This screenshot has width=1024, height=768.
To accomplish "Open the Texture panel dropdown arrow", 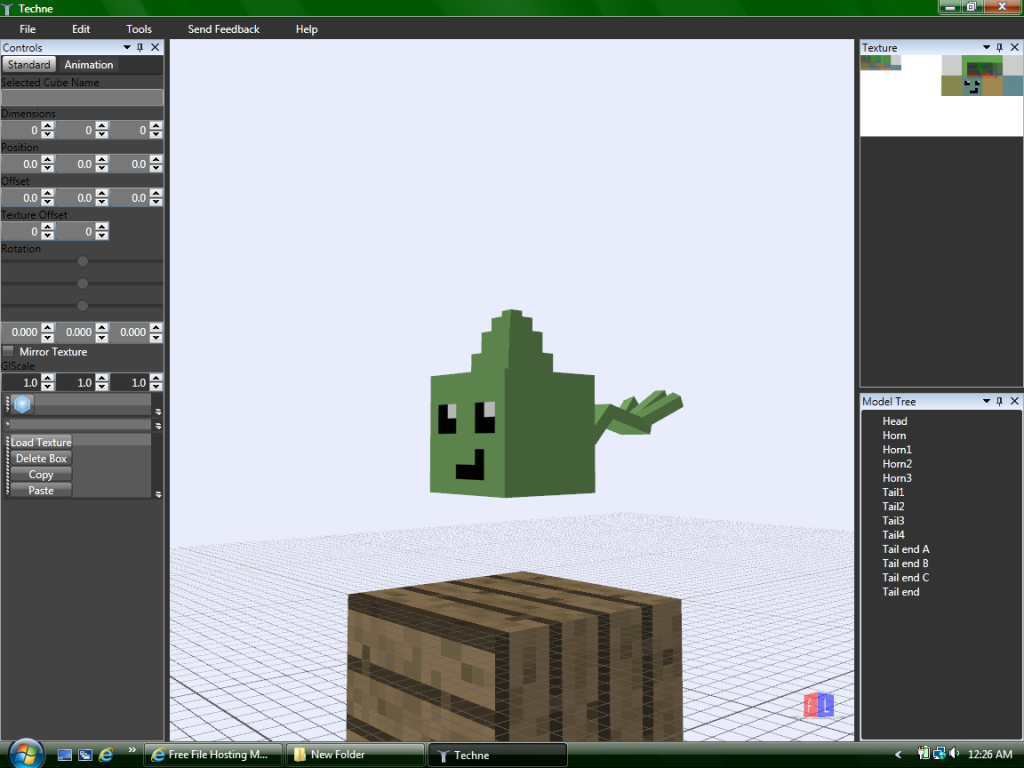I will point(986,47).
